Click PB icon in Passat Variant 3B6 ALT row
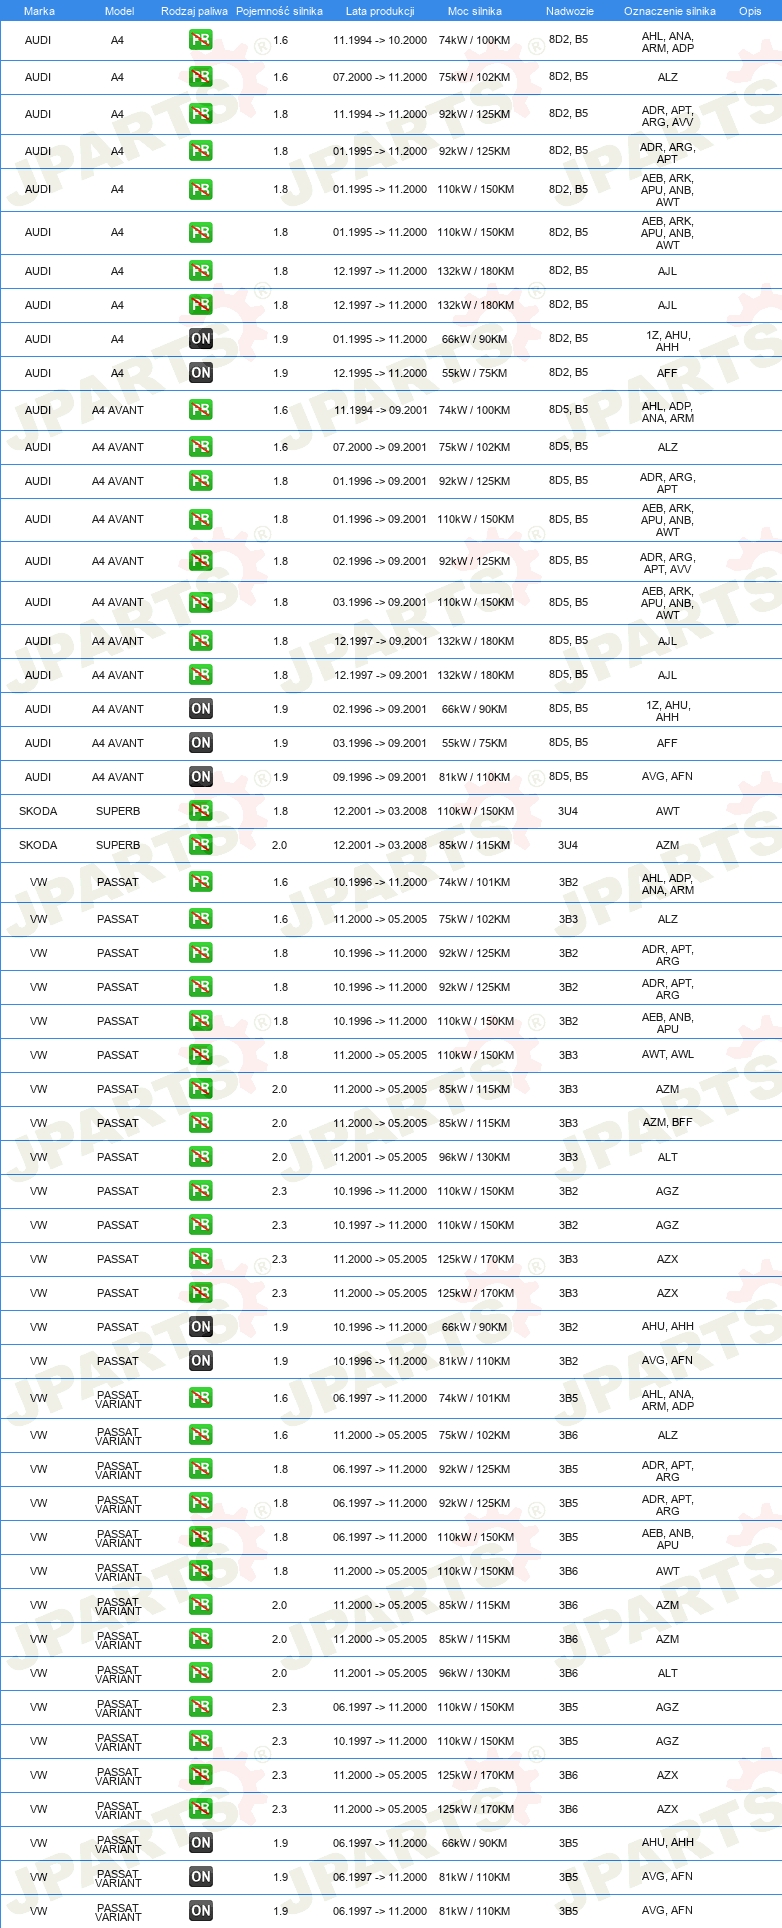 [201, 1673]
